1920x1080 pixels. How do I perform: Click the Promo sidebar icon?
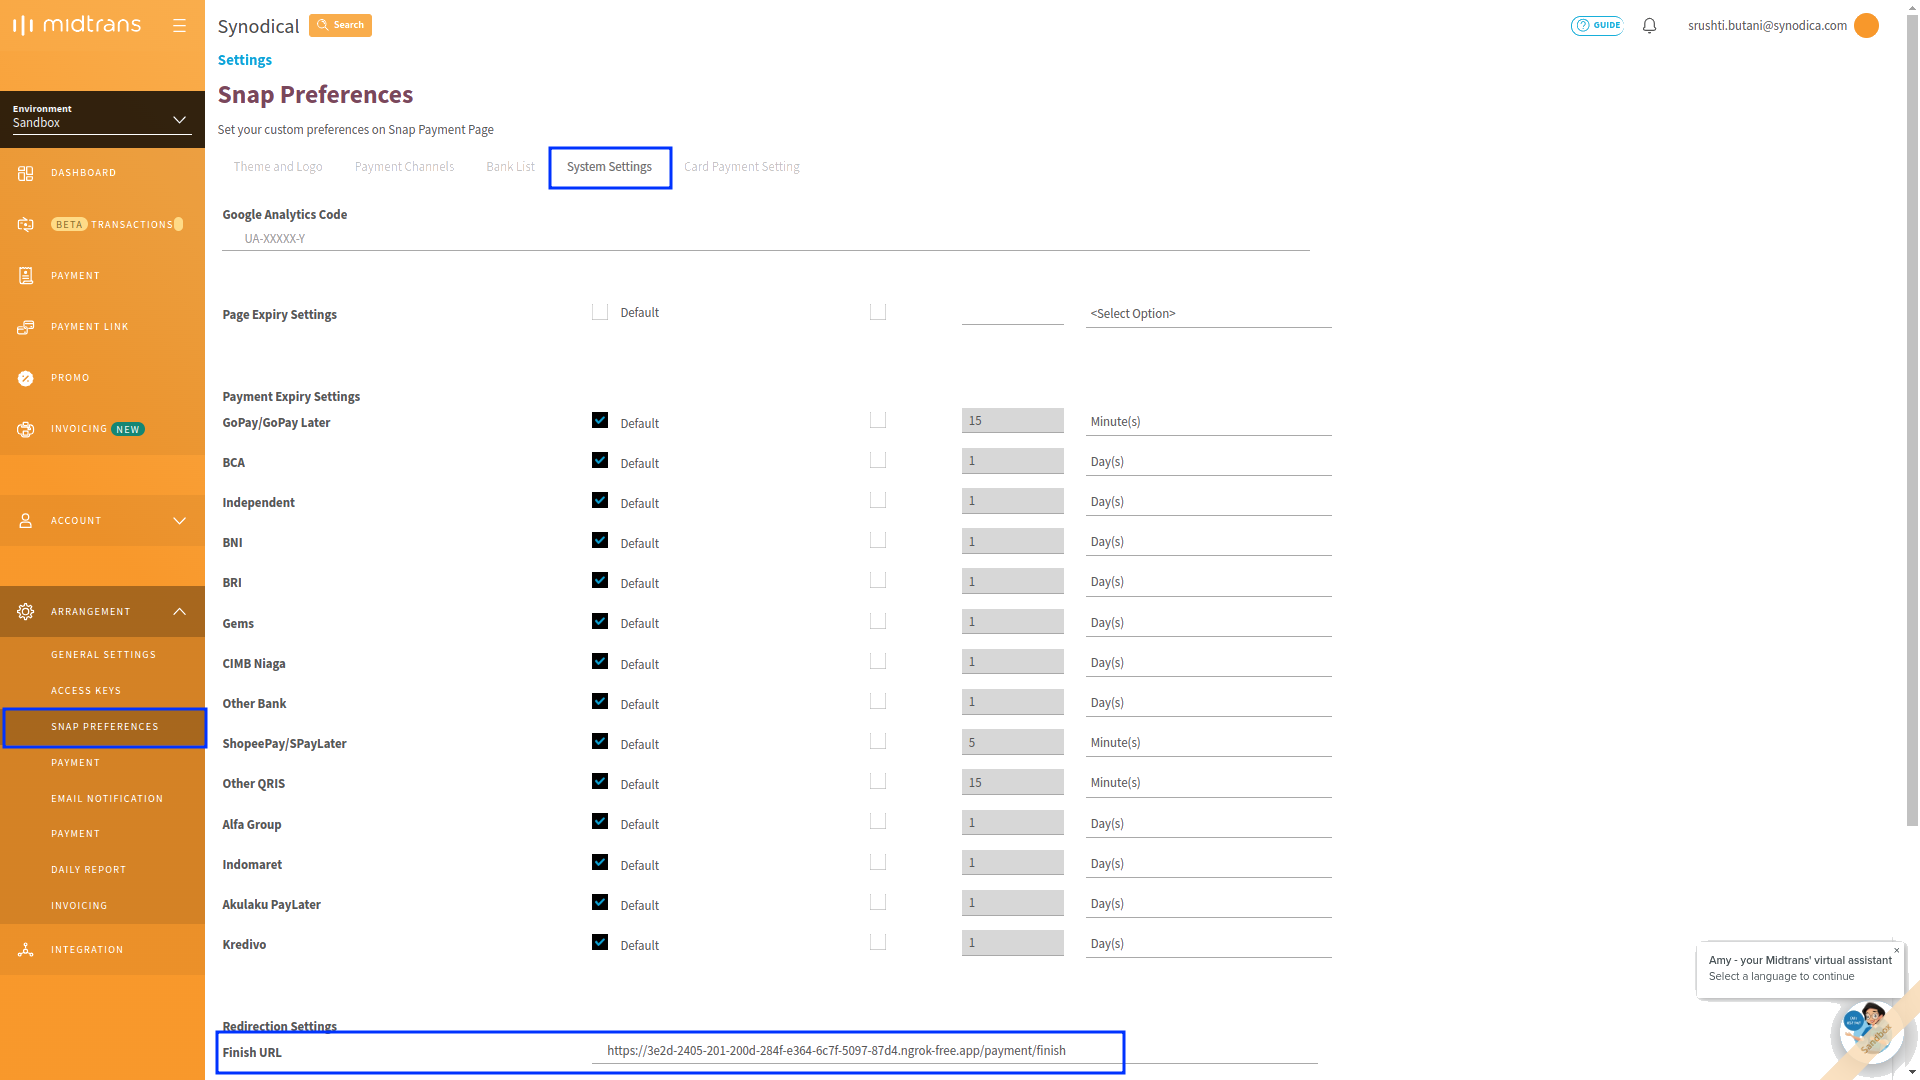(x=26, y=378)
